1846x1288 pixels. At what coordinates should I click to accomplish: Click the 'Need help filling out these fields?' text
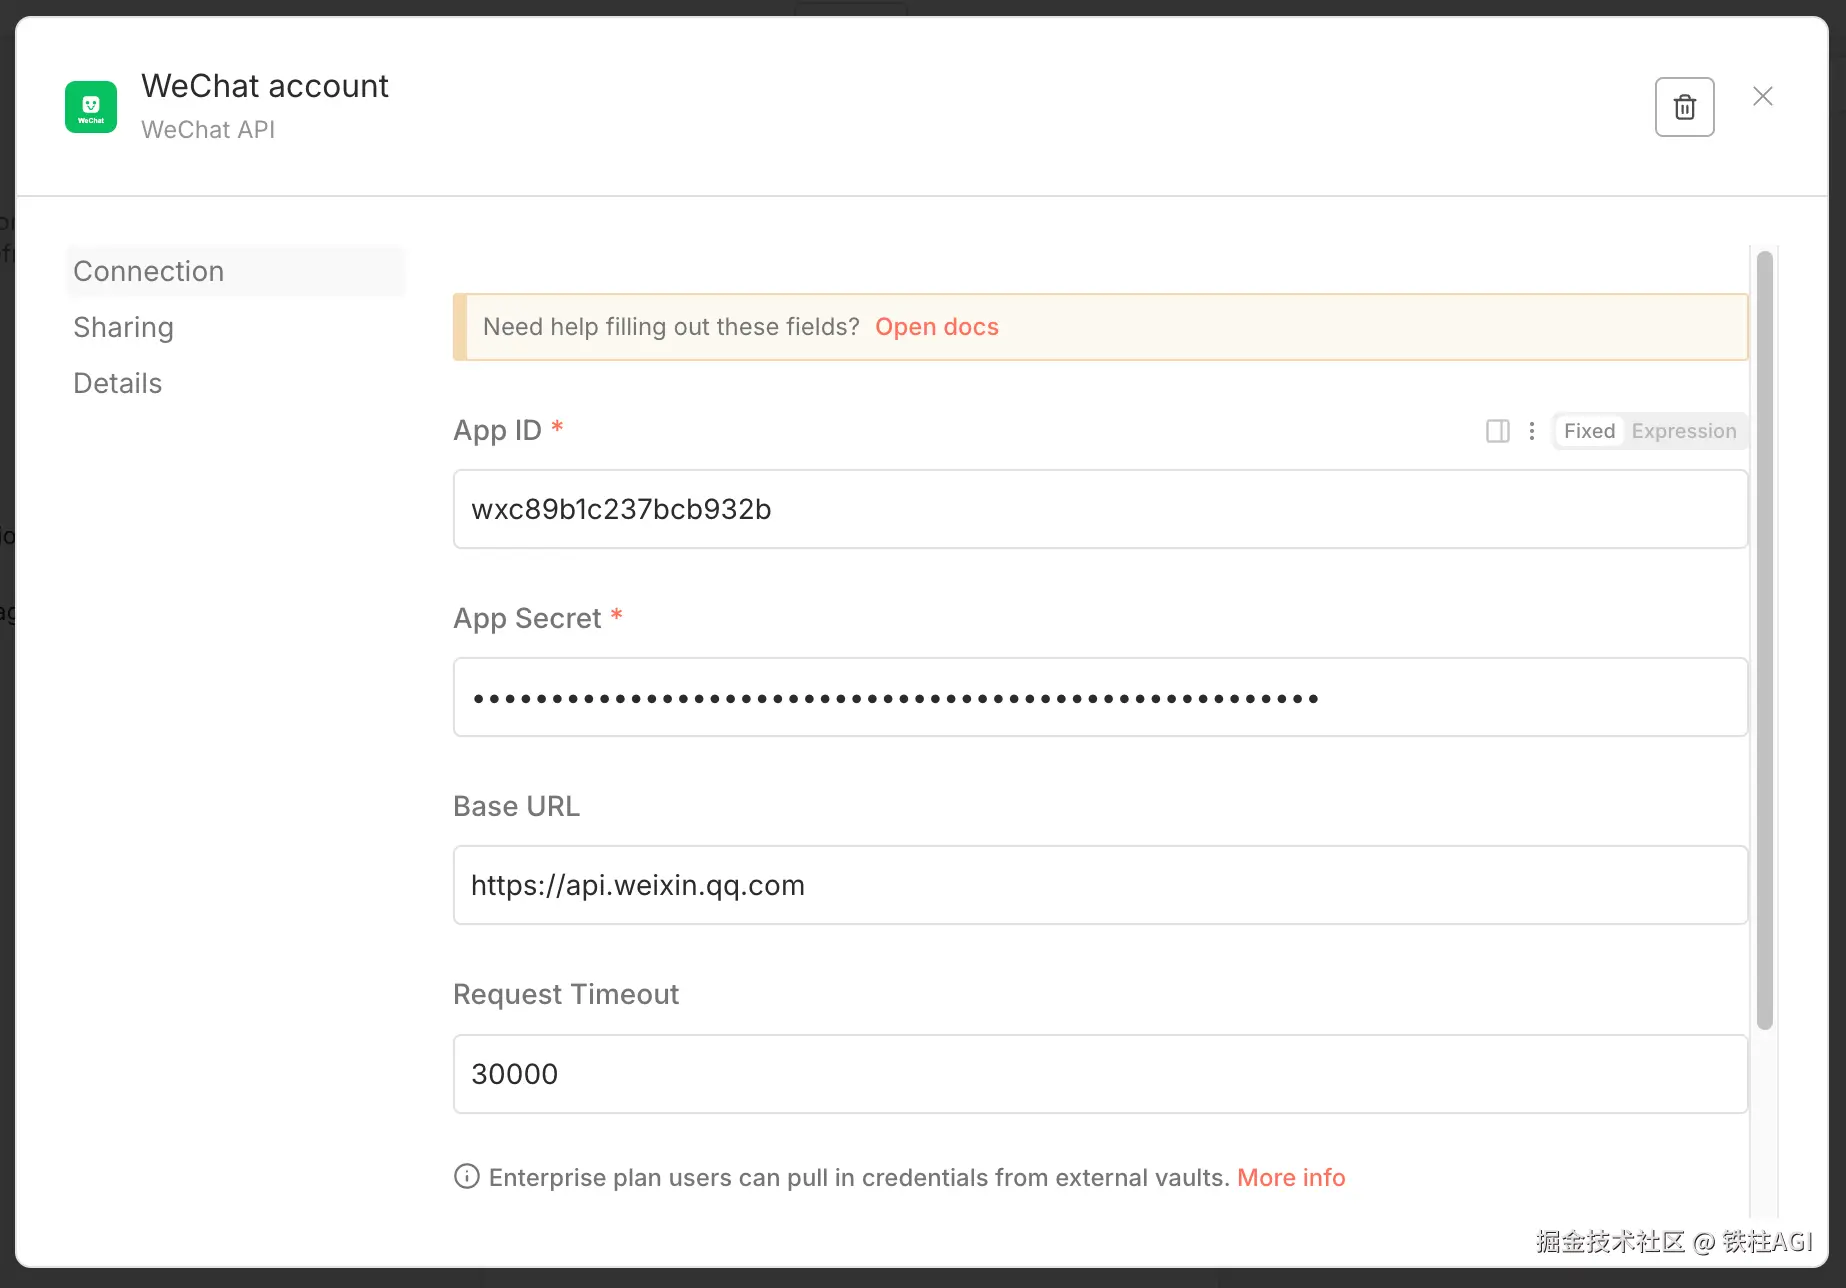pos(671,327)
